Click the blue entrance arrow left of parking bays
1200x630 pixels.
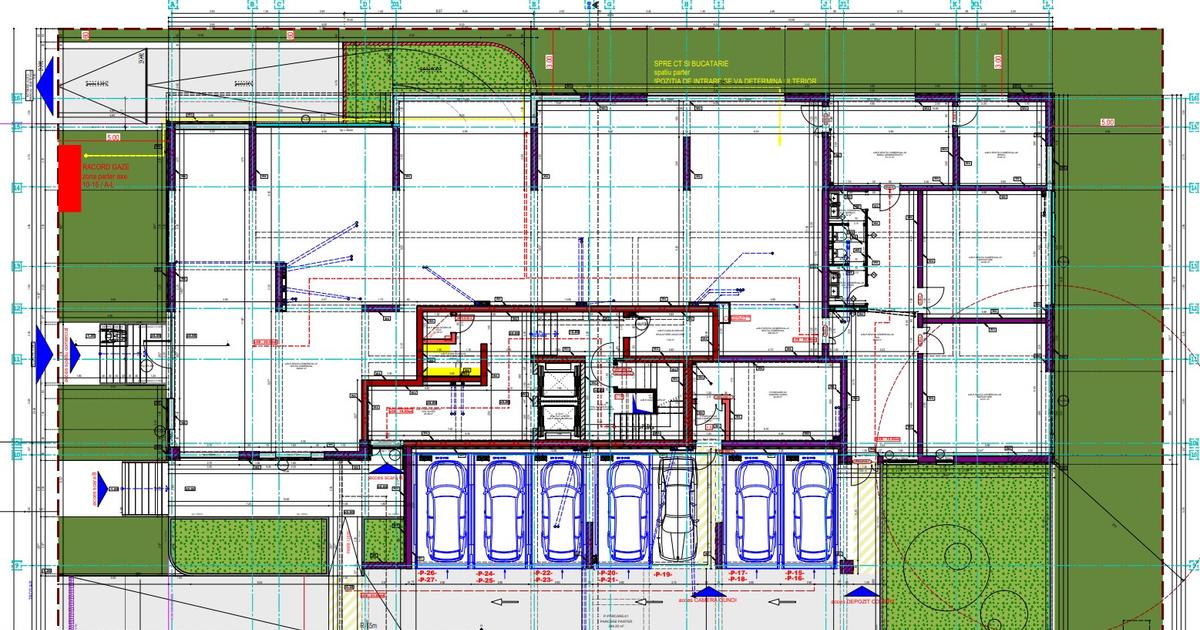381,466
